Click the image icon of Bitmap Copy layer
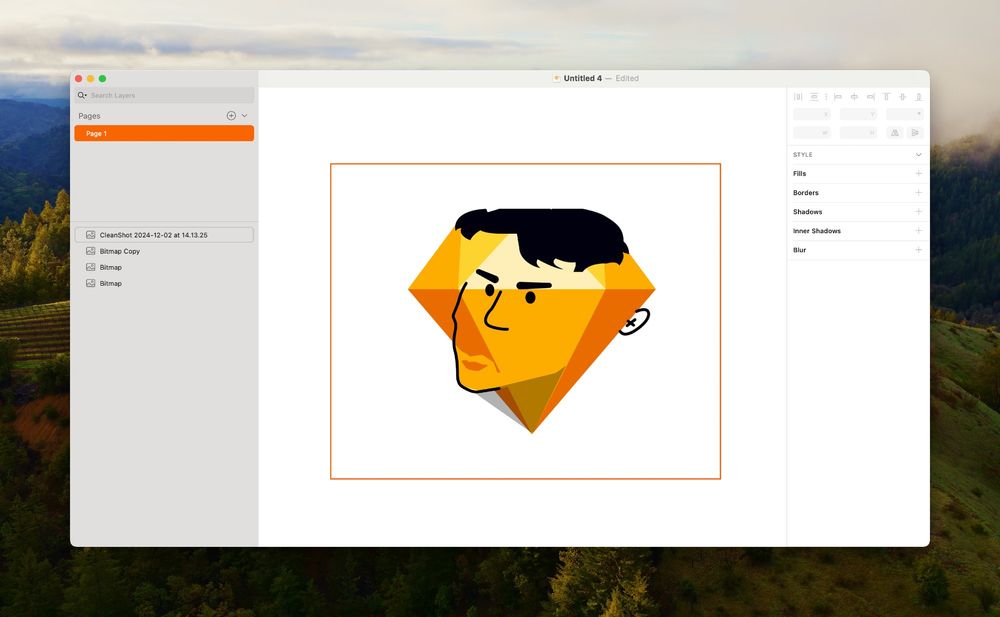 tap(91, 251)
